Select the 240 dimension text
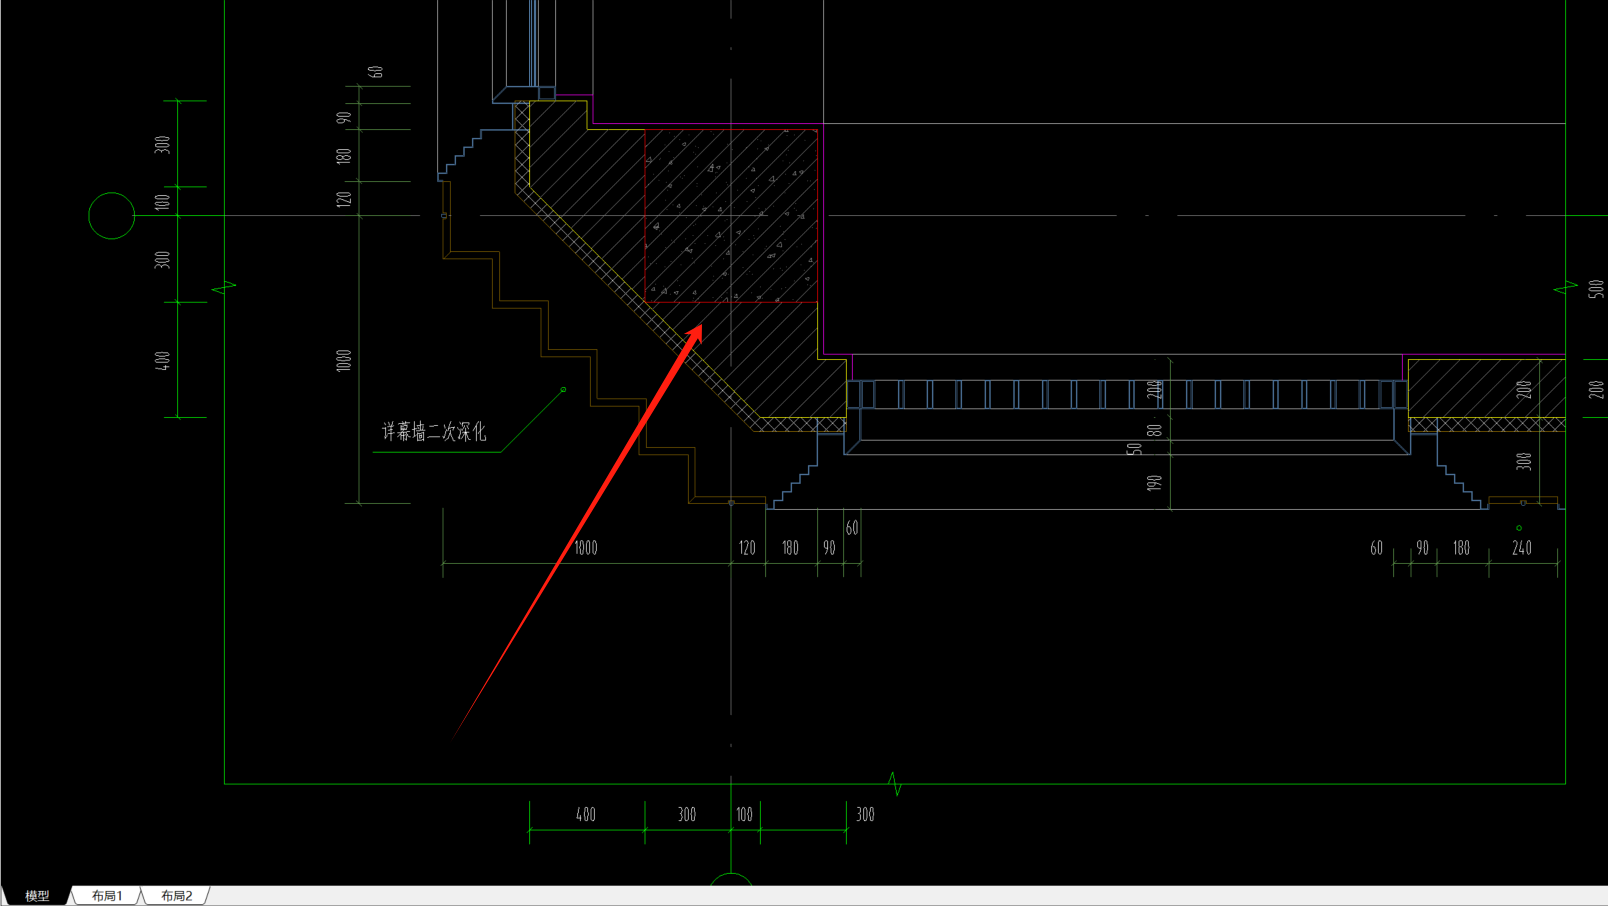1608x906 pixels. 1521,548
